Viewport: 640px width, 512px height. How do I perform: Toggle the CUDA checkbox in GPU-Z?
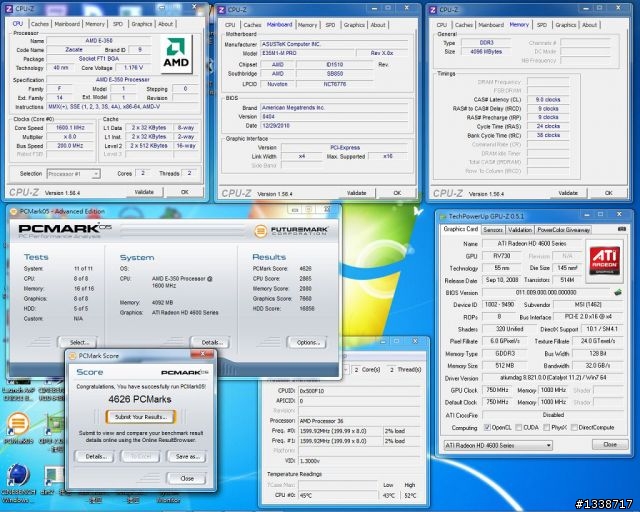pyautogui.click(x=518, y=427)
